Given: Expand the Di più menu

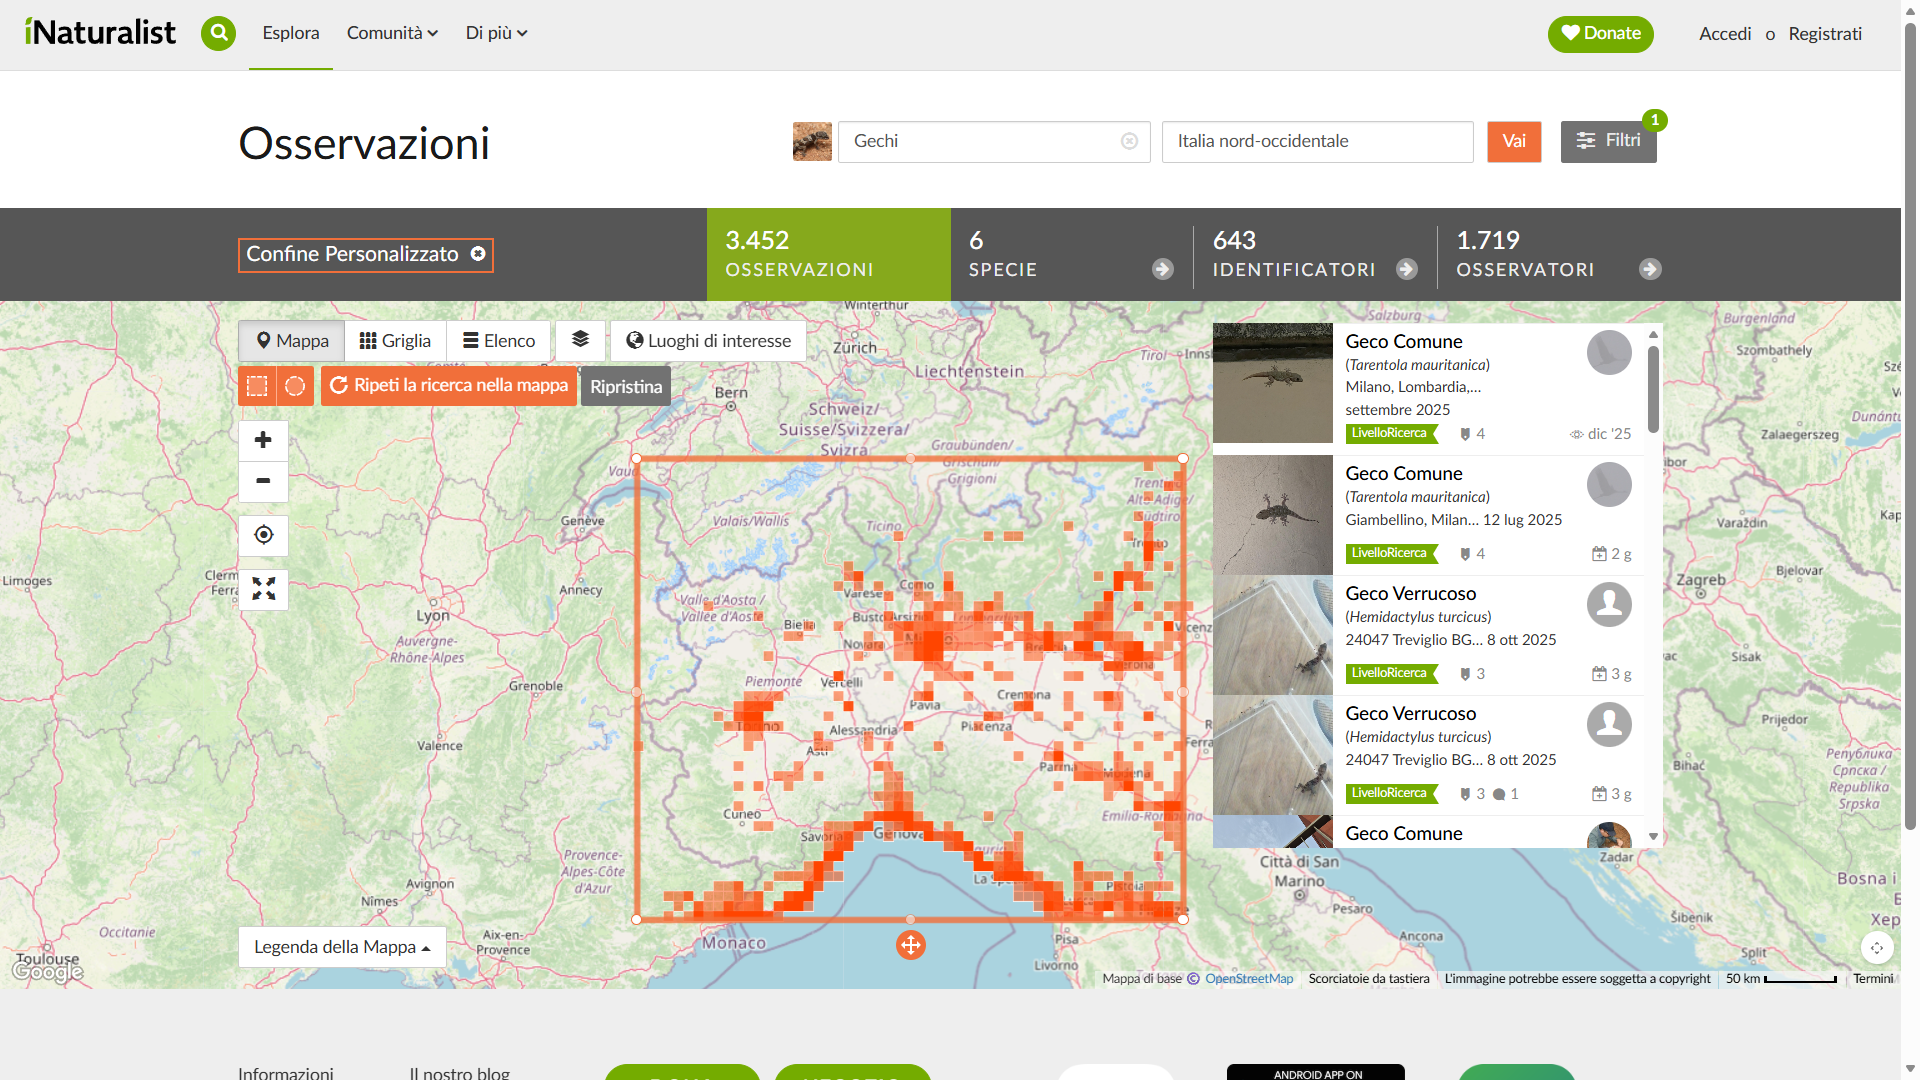Looking at the screenshot, I should pyautogui.click(x=496, y=33).
